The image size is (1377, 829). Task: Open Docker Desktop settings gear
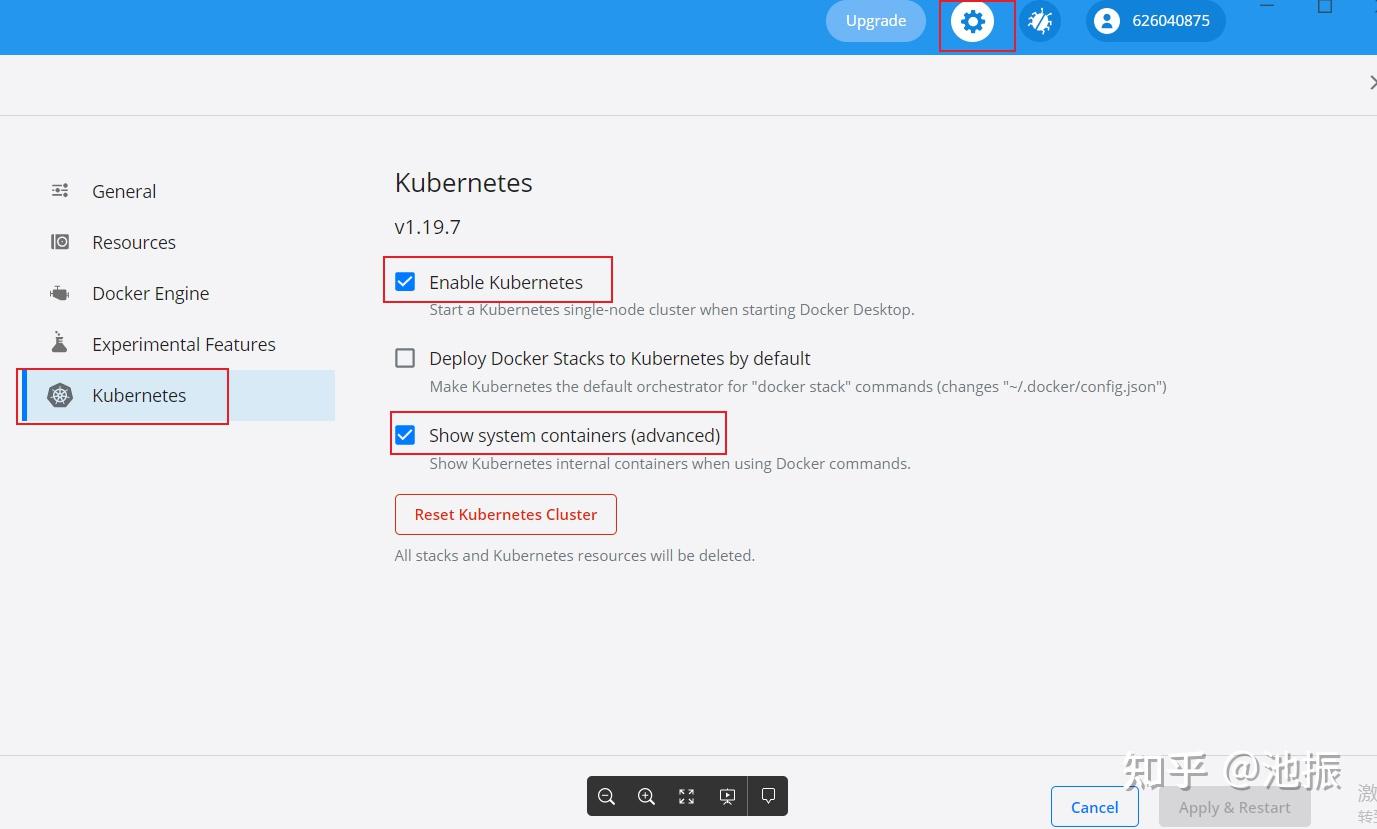973,21
